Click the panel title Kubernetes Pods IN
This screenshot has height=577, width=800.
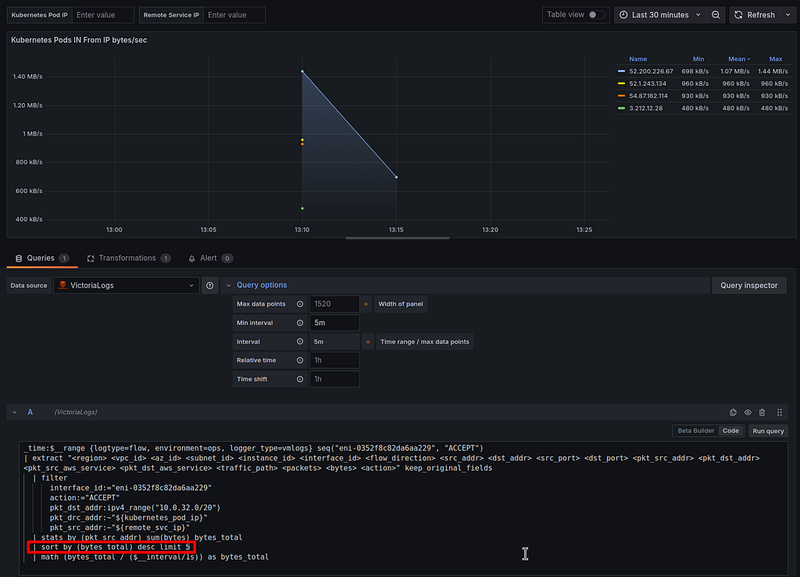click(79, 40)
